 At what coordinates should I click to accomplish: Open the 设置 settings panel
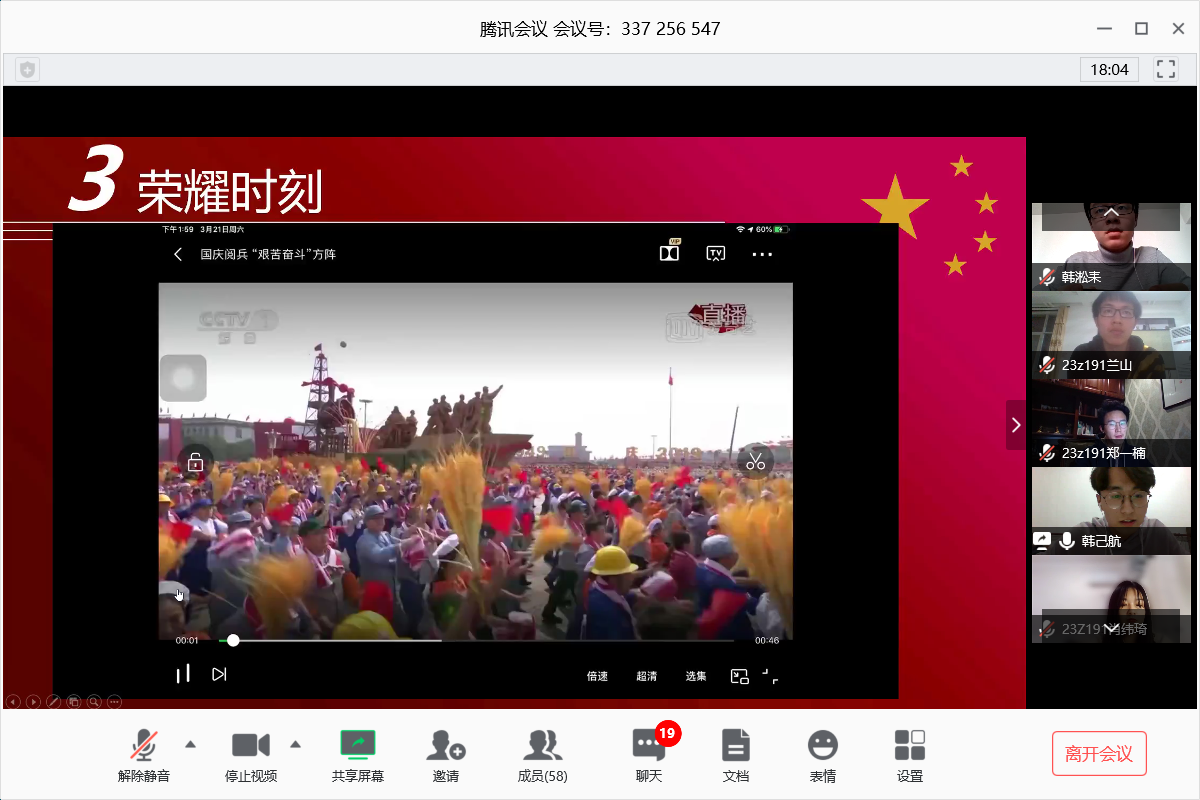point(910,746)
